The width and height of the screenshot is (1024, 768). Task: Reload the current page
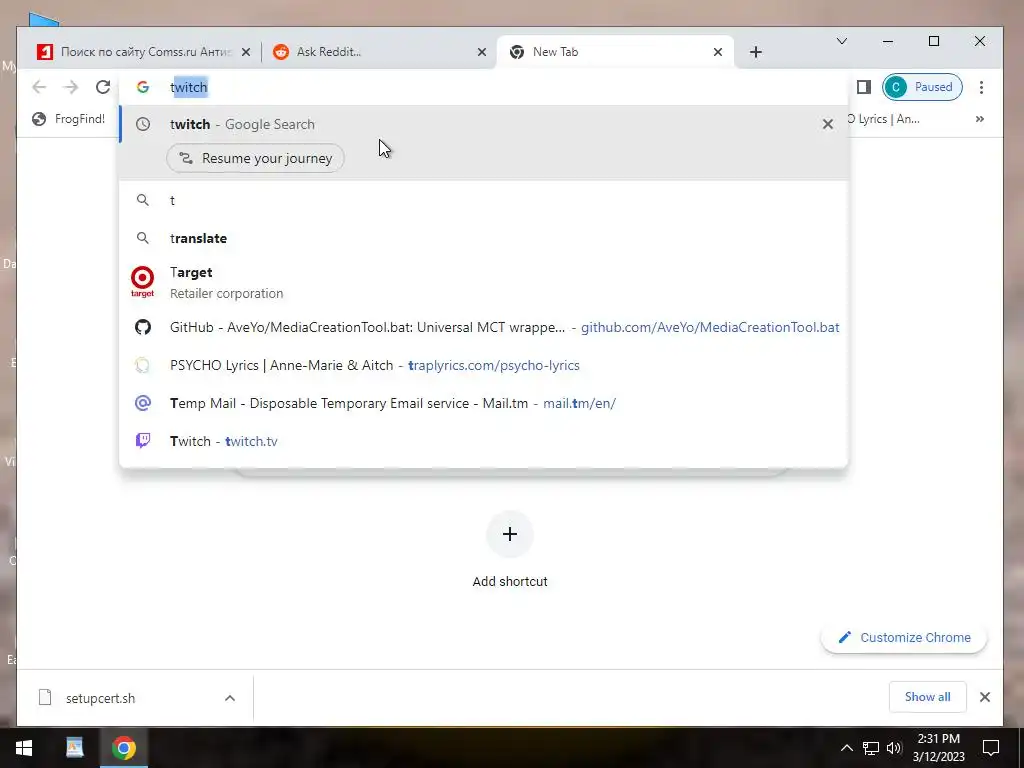(103, 87)
